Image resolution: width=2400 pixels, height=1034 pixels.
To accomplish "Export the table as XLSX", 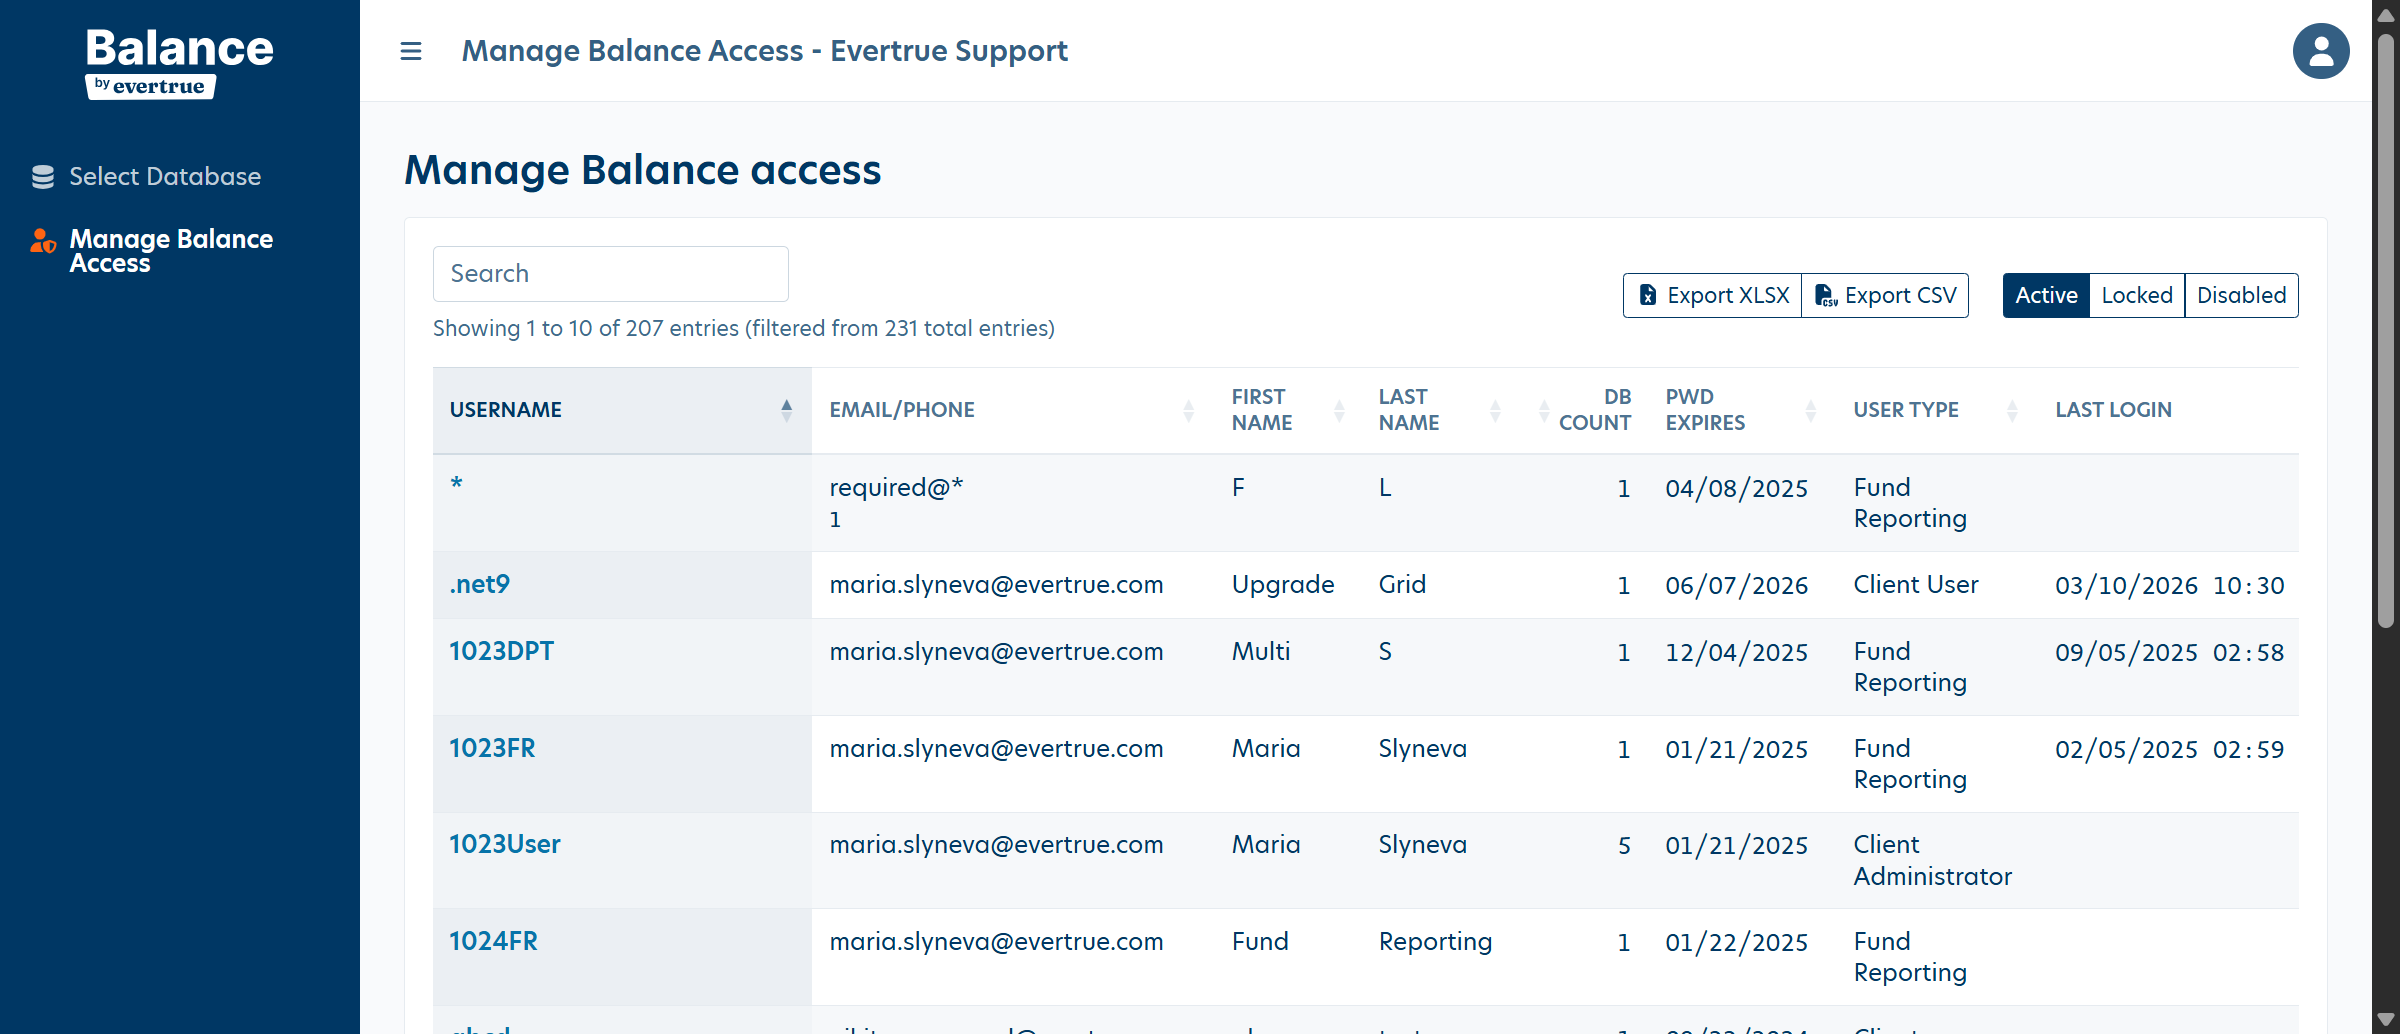I will pyautogui.click(x=1712, y=296).
